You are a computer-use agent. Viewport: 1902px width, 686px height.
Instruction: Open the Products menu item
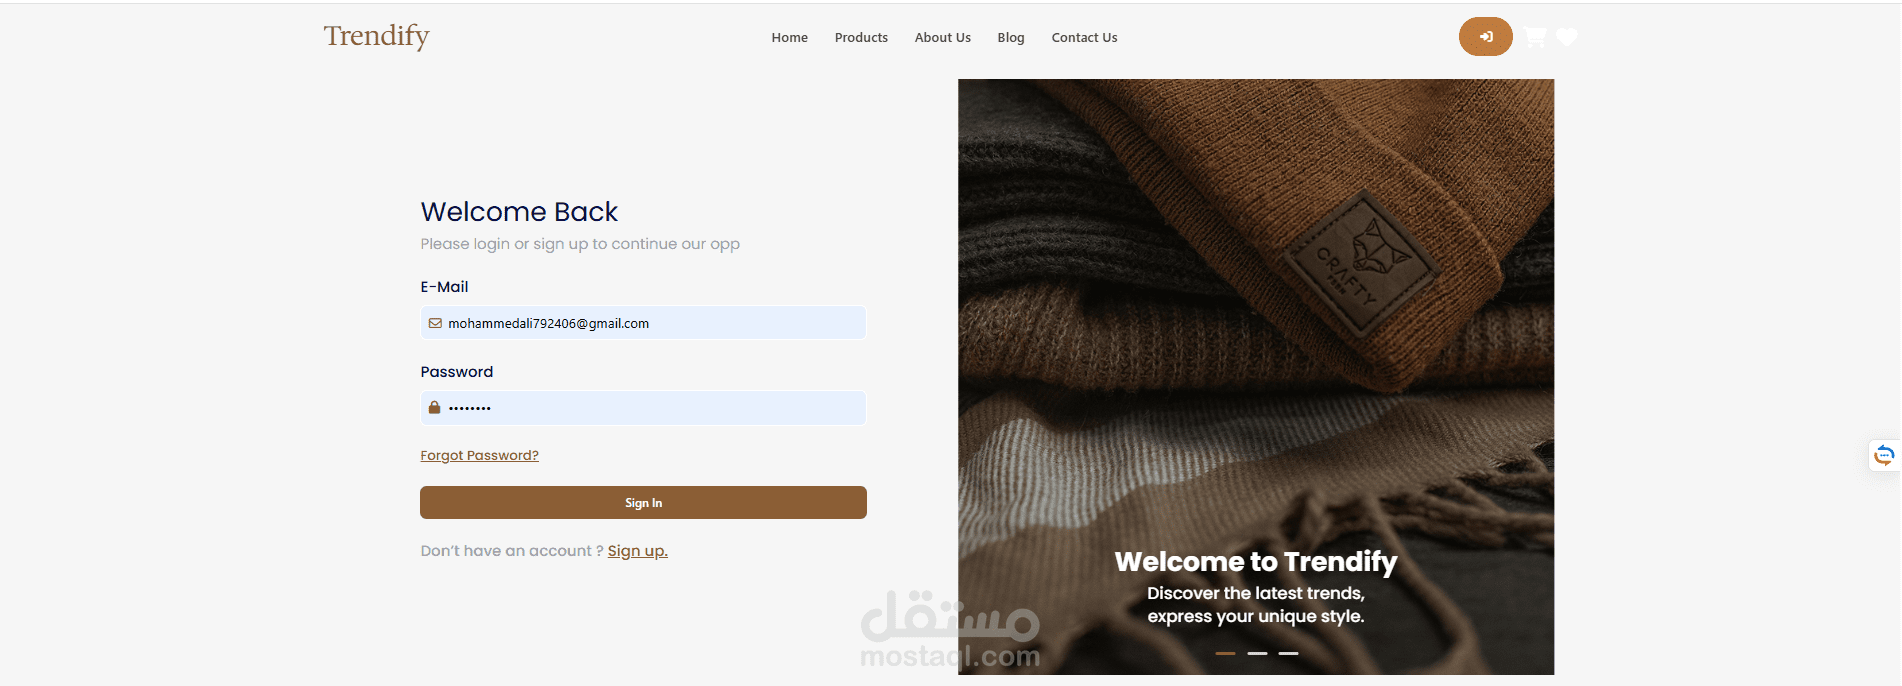[861, 37]
